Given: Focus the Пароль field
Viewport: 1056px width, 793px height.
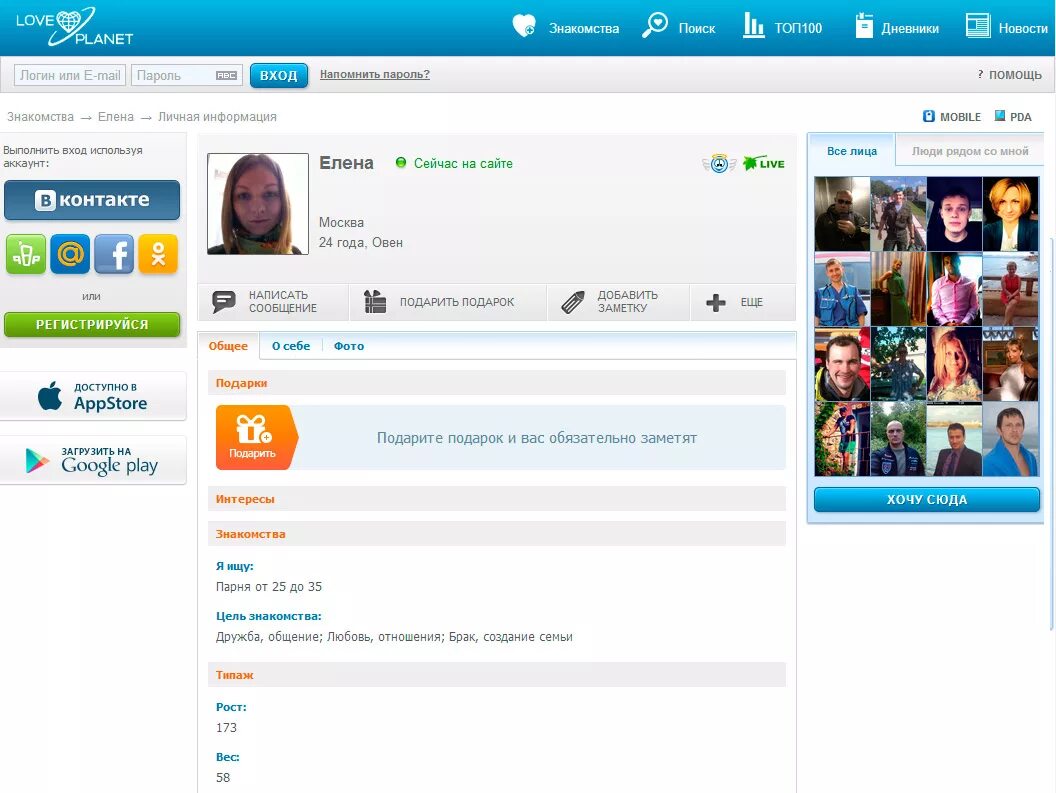Looking at the screenshot, I should [x=186, y=75].
